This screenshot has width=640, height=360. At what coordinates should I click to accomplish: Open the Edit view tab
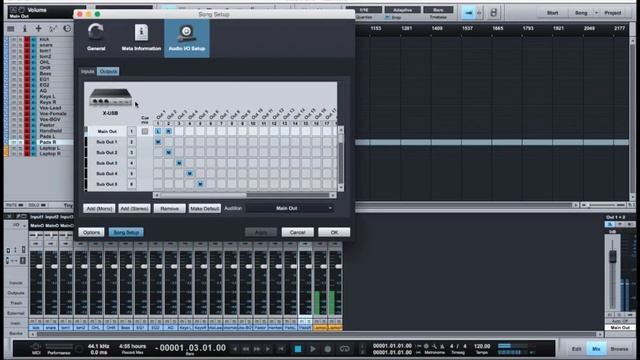pos(576,349)
